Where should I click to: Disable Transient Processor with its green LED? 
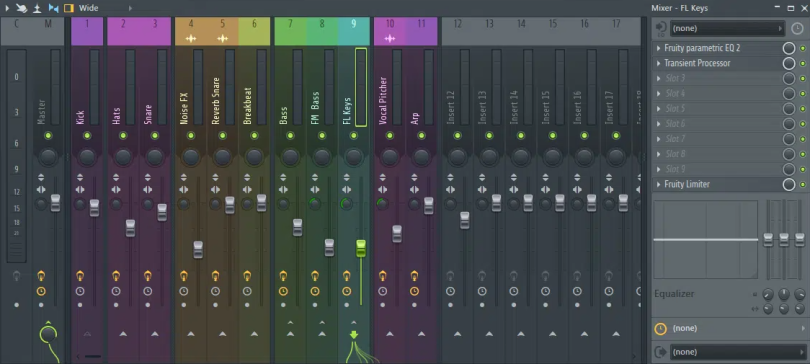[803, 64]
